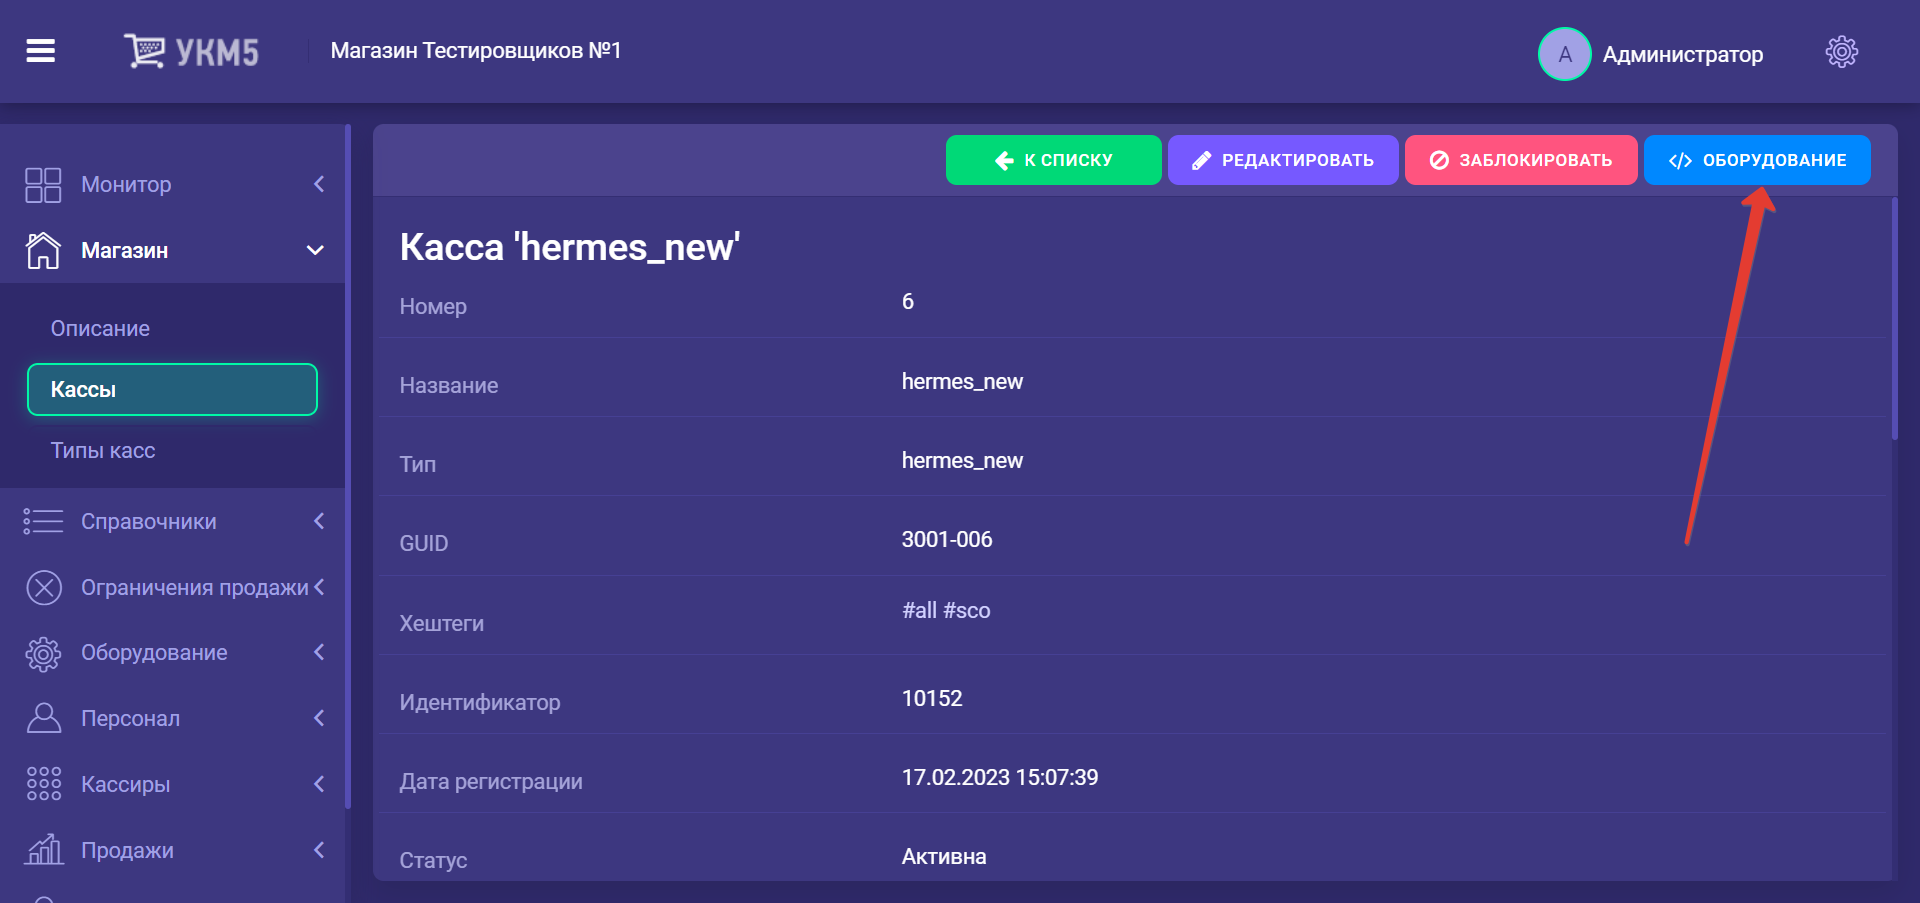Viewport: 1920px width, 903px height.
Task: Click the Номер field label
Action: coord(433,307)
